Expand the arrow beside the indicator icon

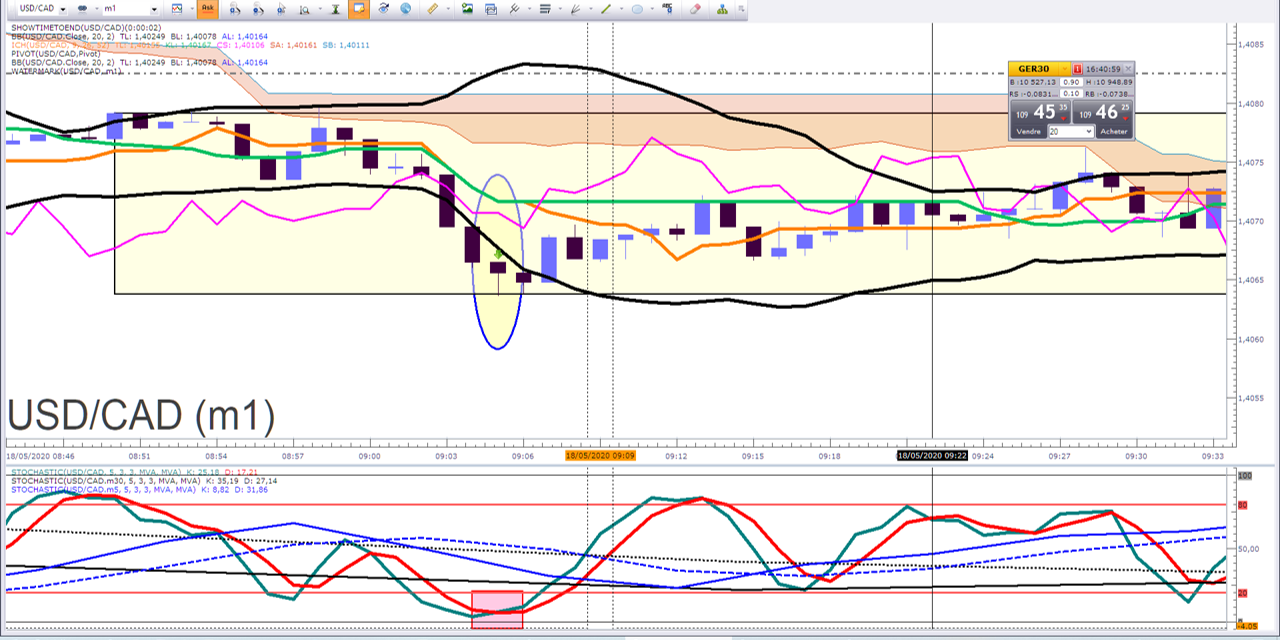pos(528,9)
